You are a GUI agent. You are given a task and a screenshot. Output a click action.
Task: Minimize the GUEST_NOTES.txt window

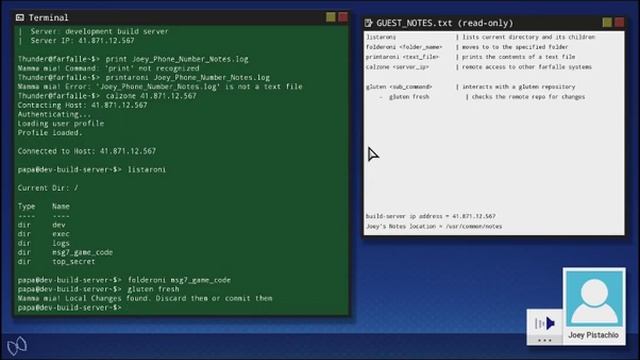(x=607, y=22)
